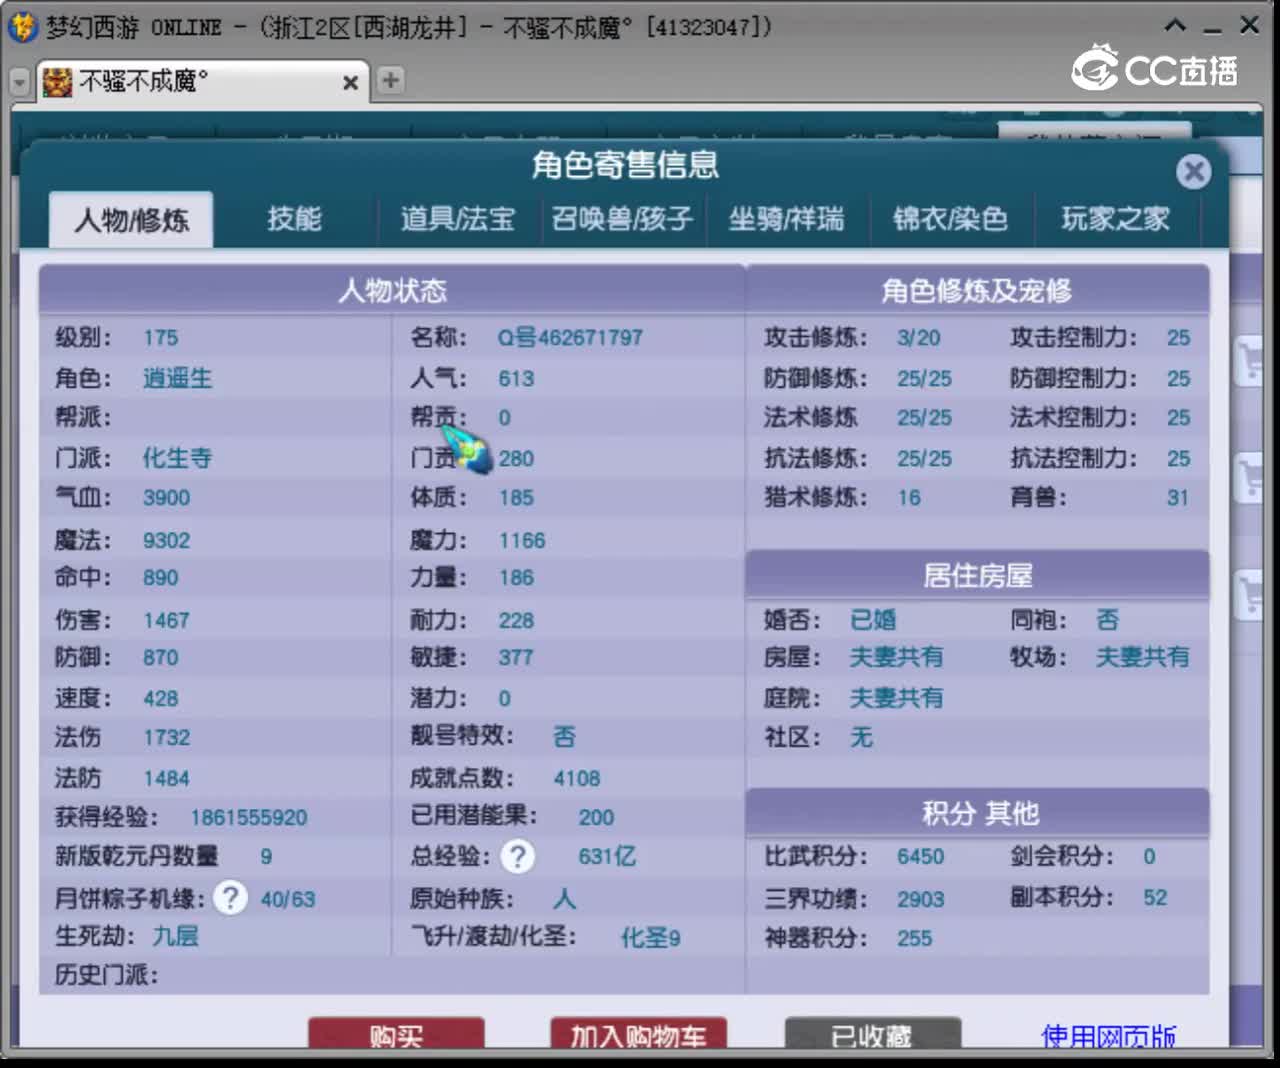Click the 成就点数 value 4108

click(577, 778)
